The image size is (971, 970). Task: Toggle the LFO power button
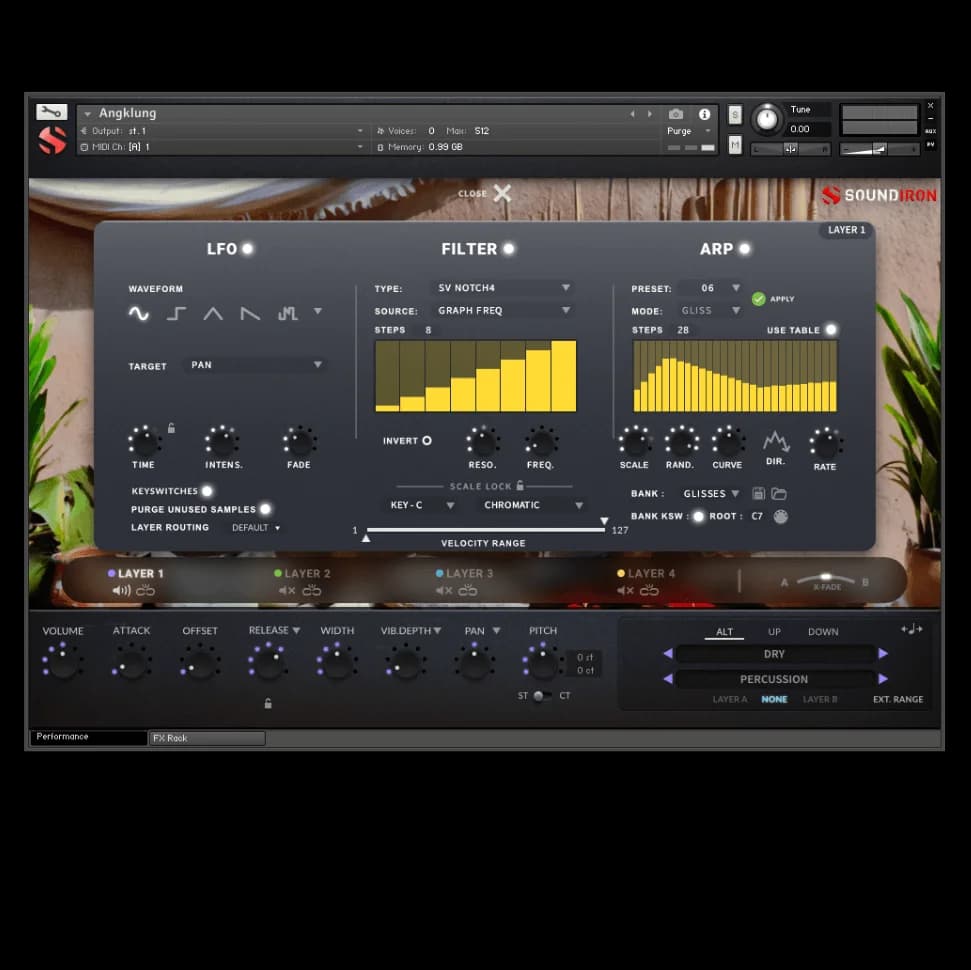click(247, 249)
